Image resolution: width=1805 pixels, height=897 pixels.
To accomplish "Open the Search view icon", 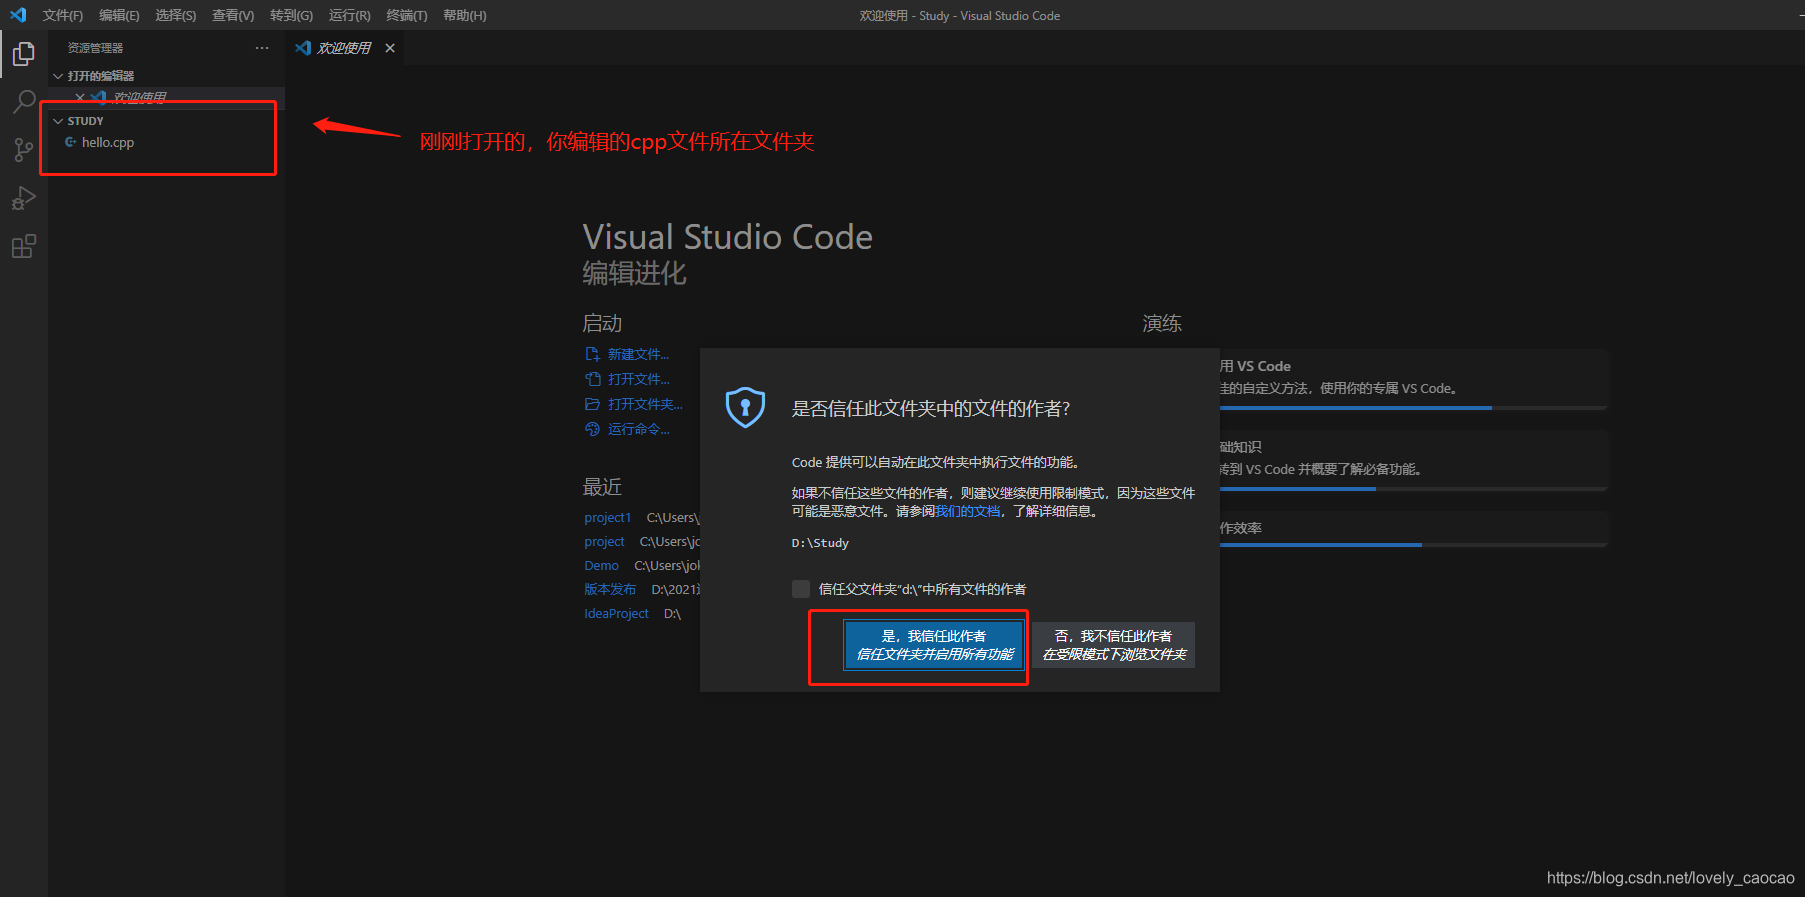I will 24,102.
